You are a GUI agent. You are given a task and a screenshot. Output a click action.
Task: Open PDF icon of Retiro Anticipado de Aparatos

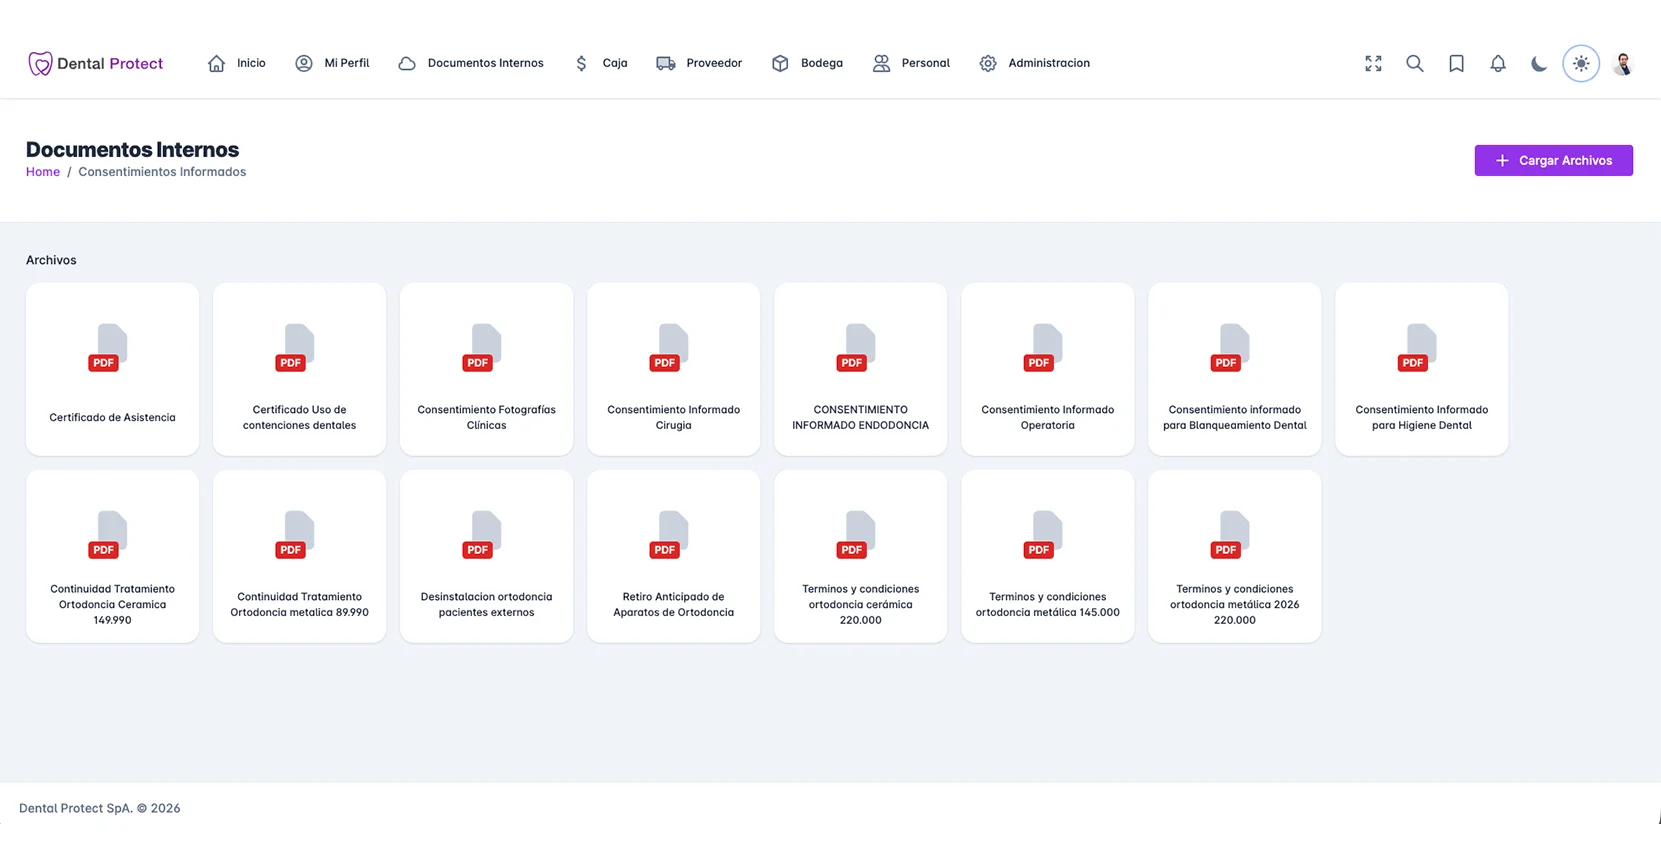[669, 535]
